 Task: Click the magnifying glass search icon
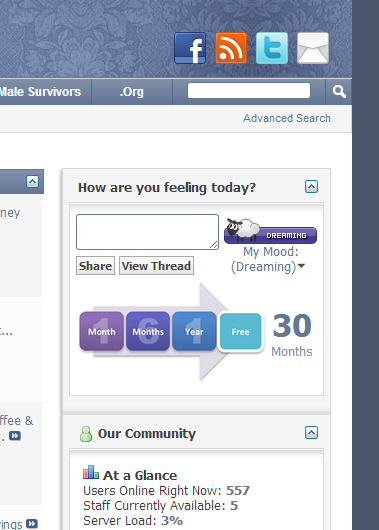click(x=339, y=92)
